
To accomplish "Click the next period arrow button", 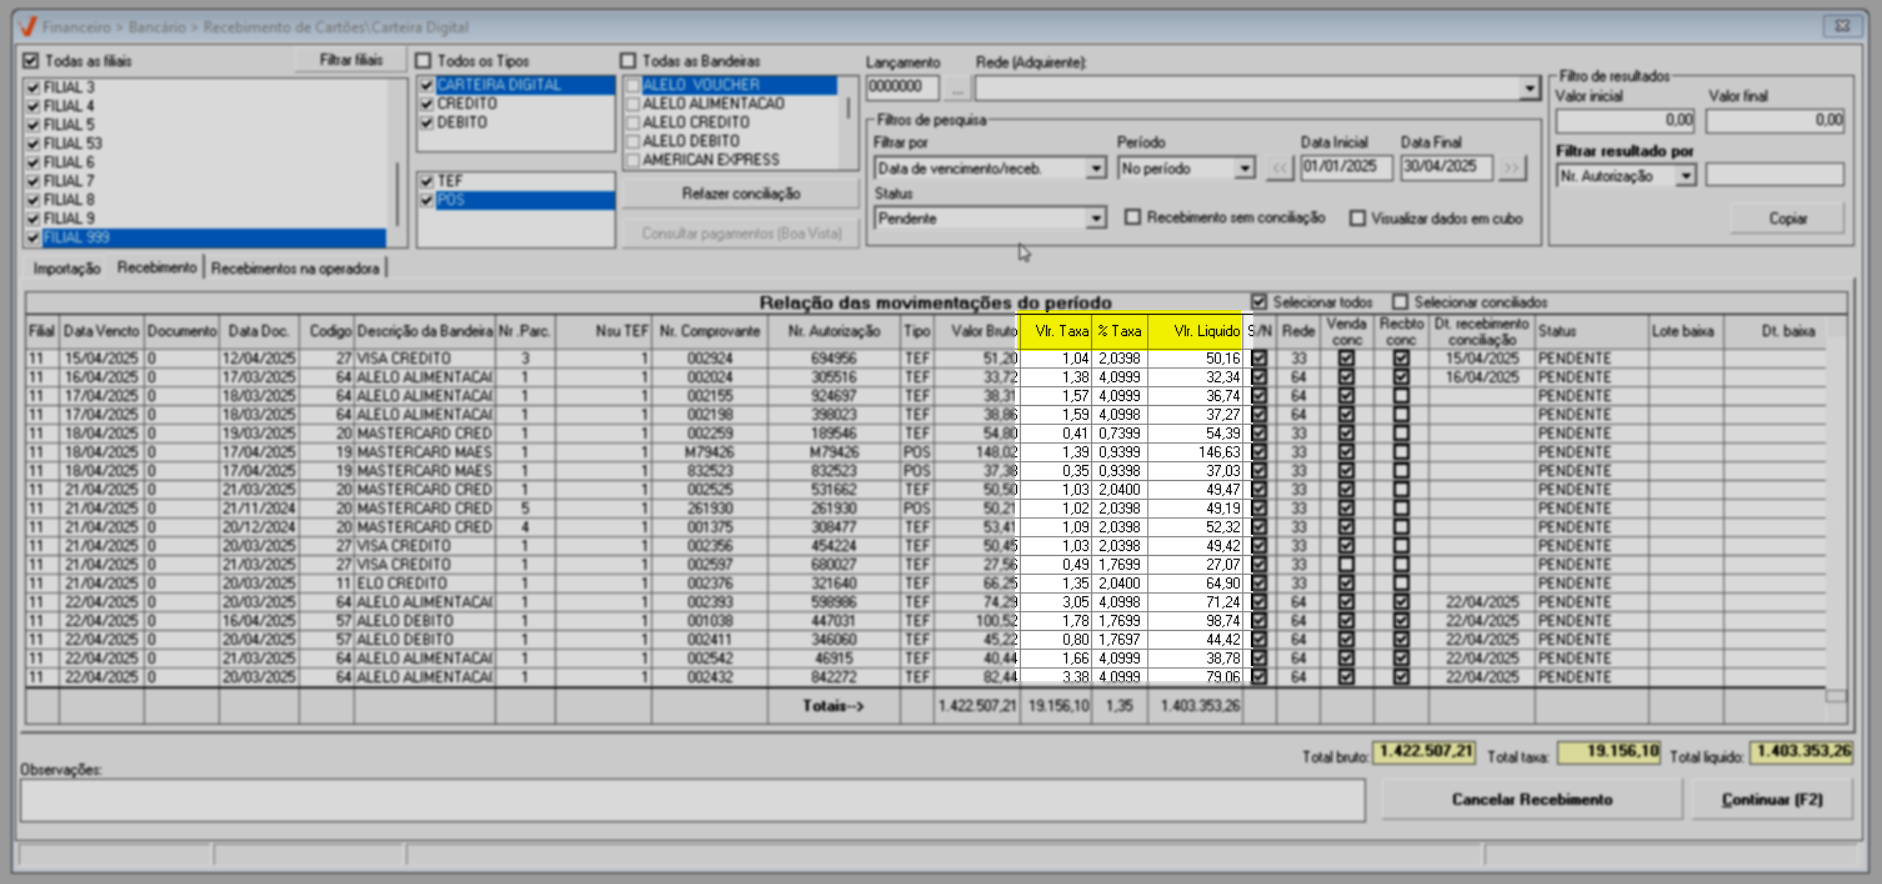I will [x=1512, y=168].
